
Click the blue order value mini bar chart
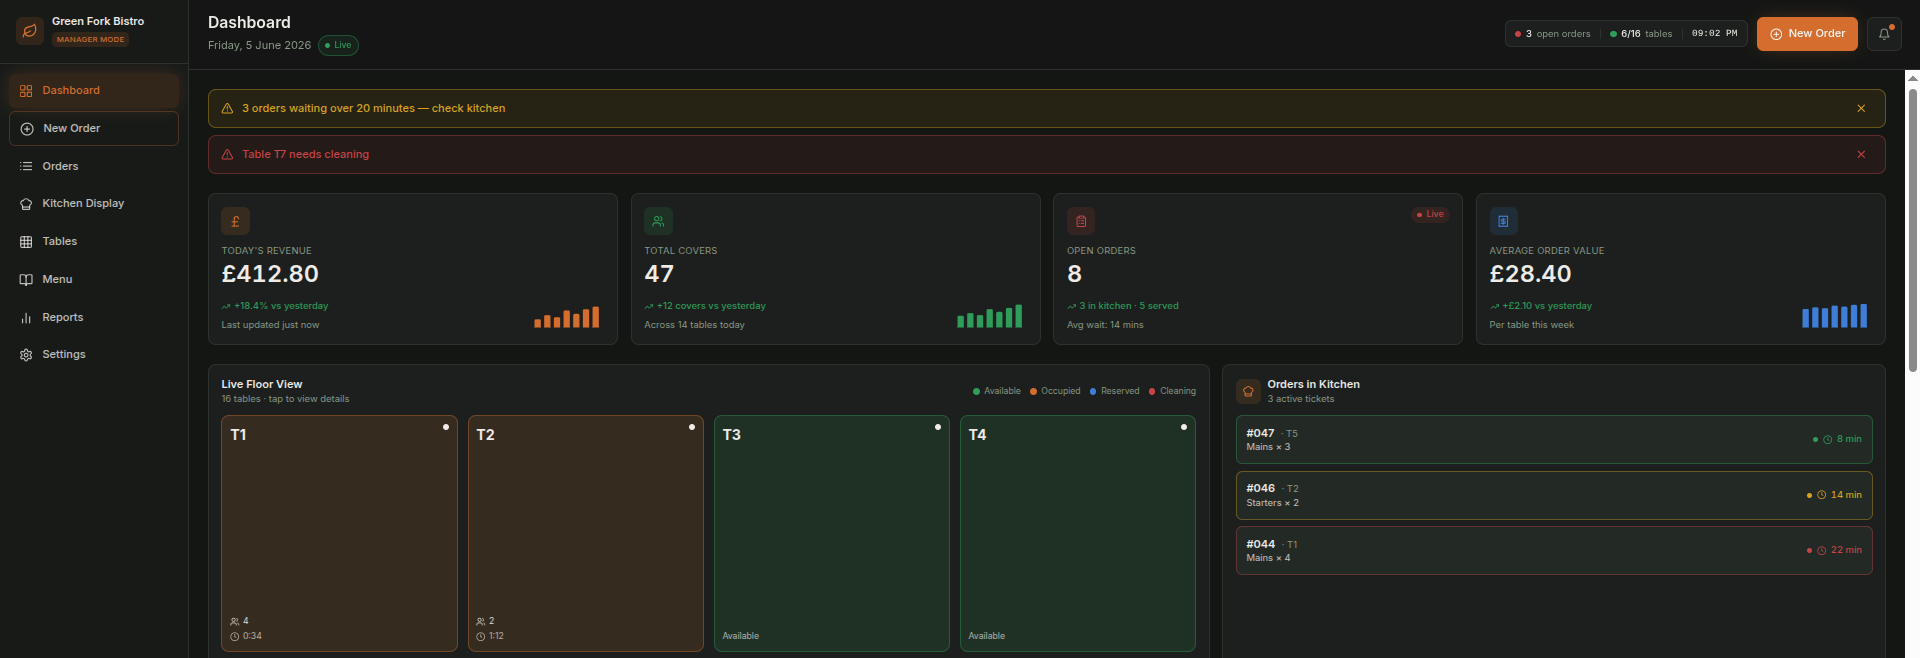click(x=1834, y=316)
